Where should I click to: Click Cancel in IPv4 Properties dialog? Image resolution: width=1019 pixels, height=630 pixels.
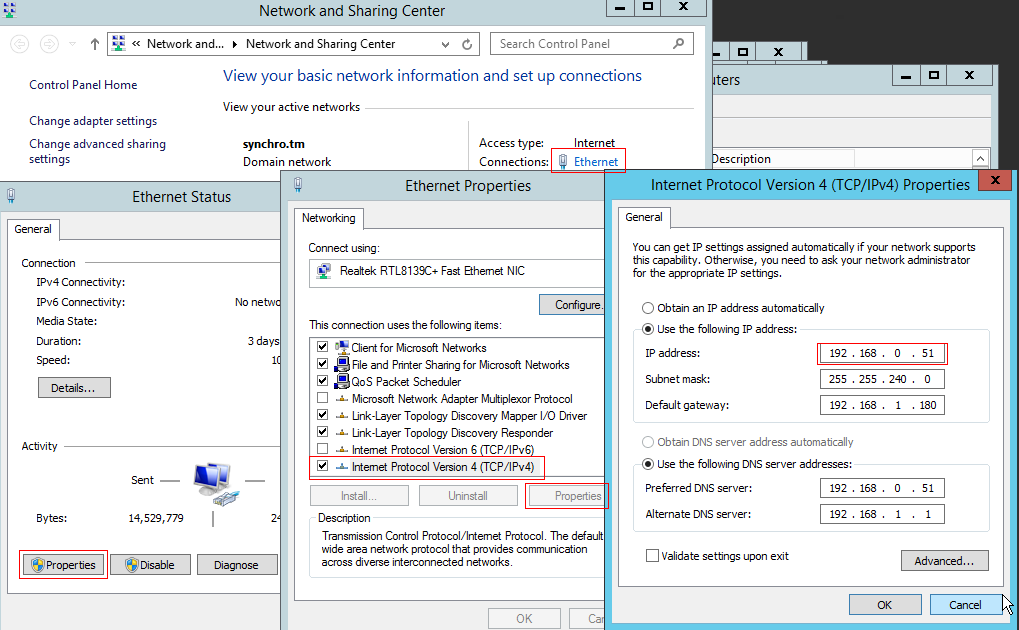[965, 605]
